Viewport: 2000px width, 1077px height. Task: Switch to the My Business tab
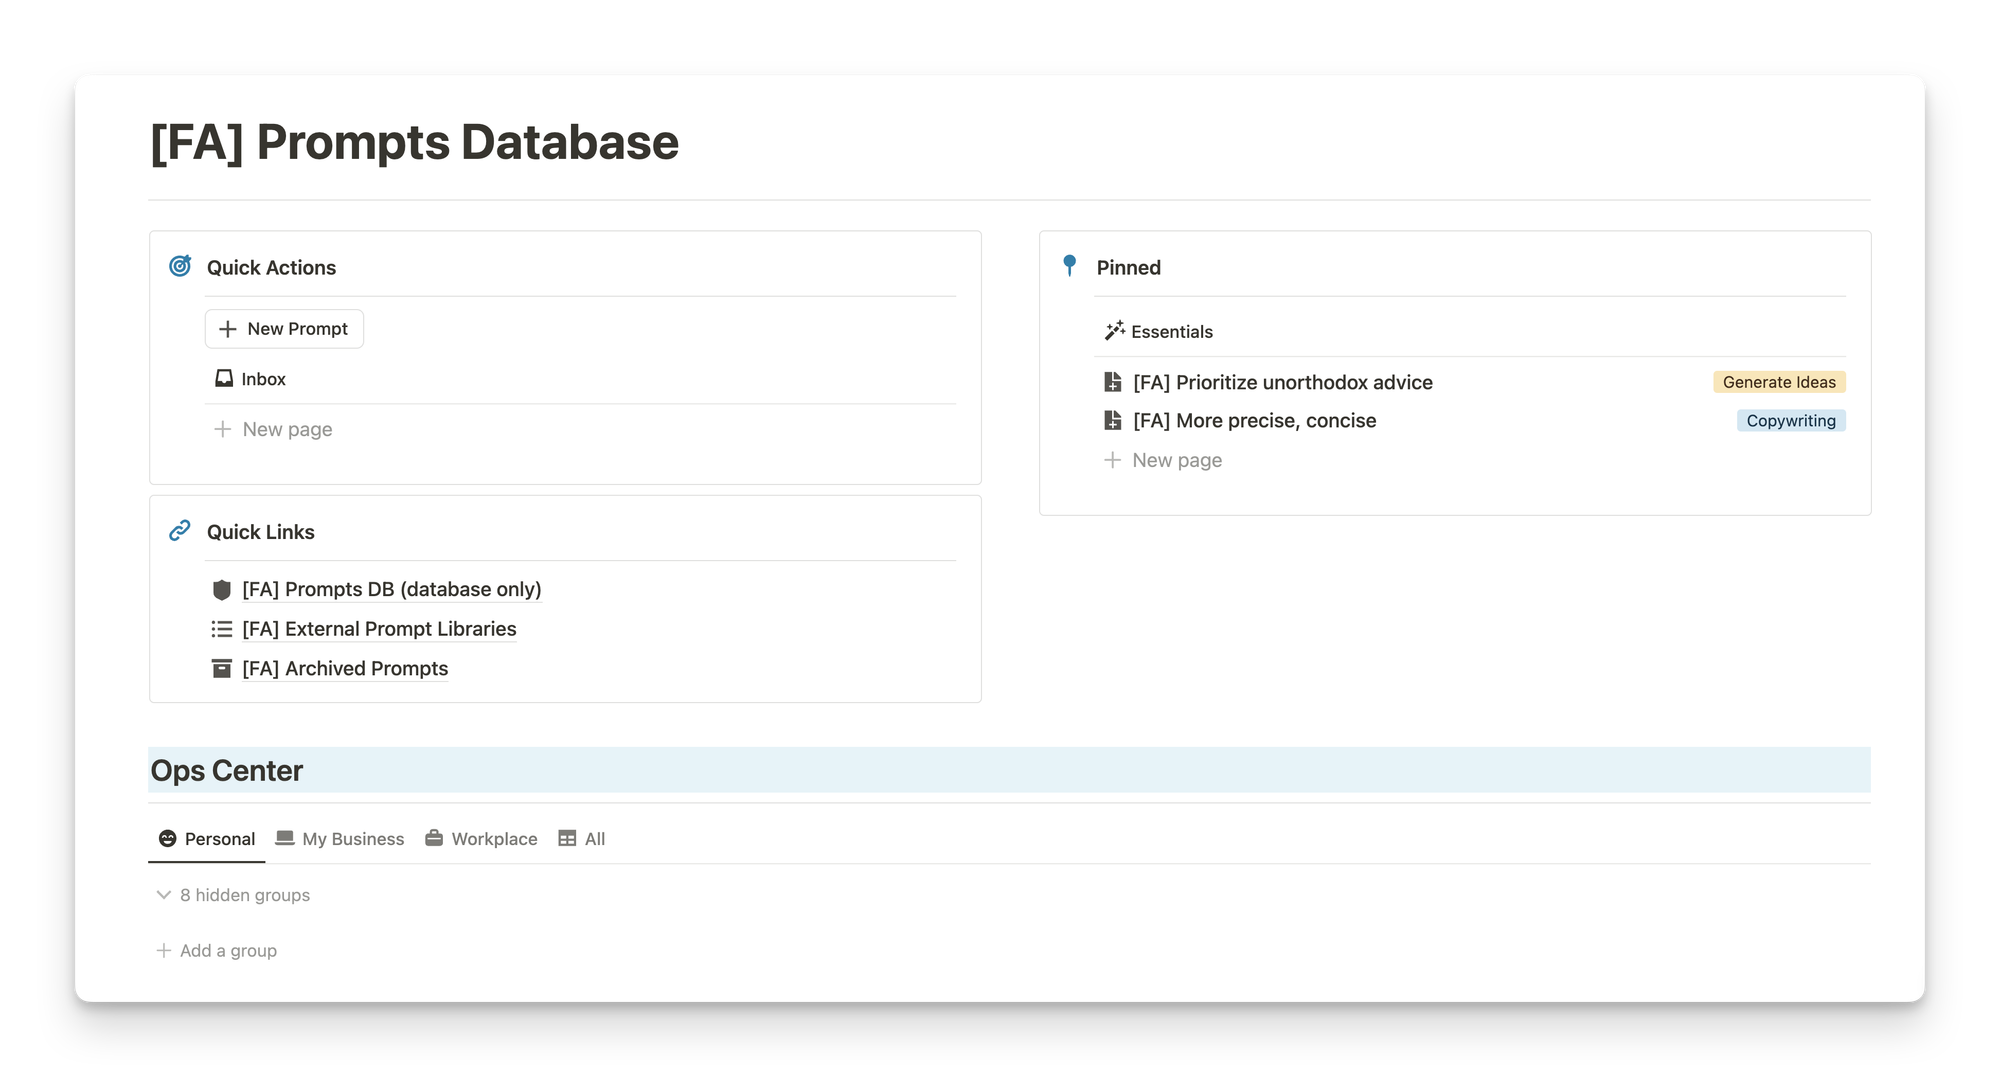point(340,838)
